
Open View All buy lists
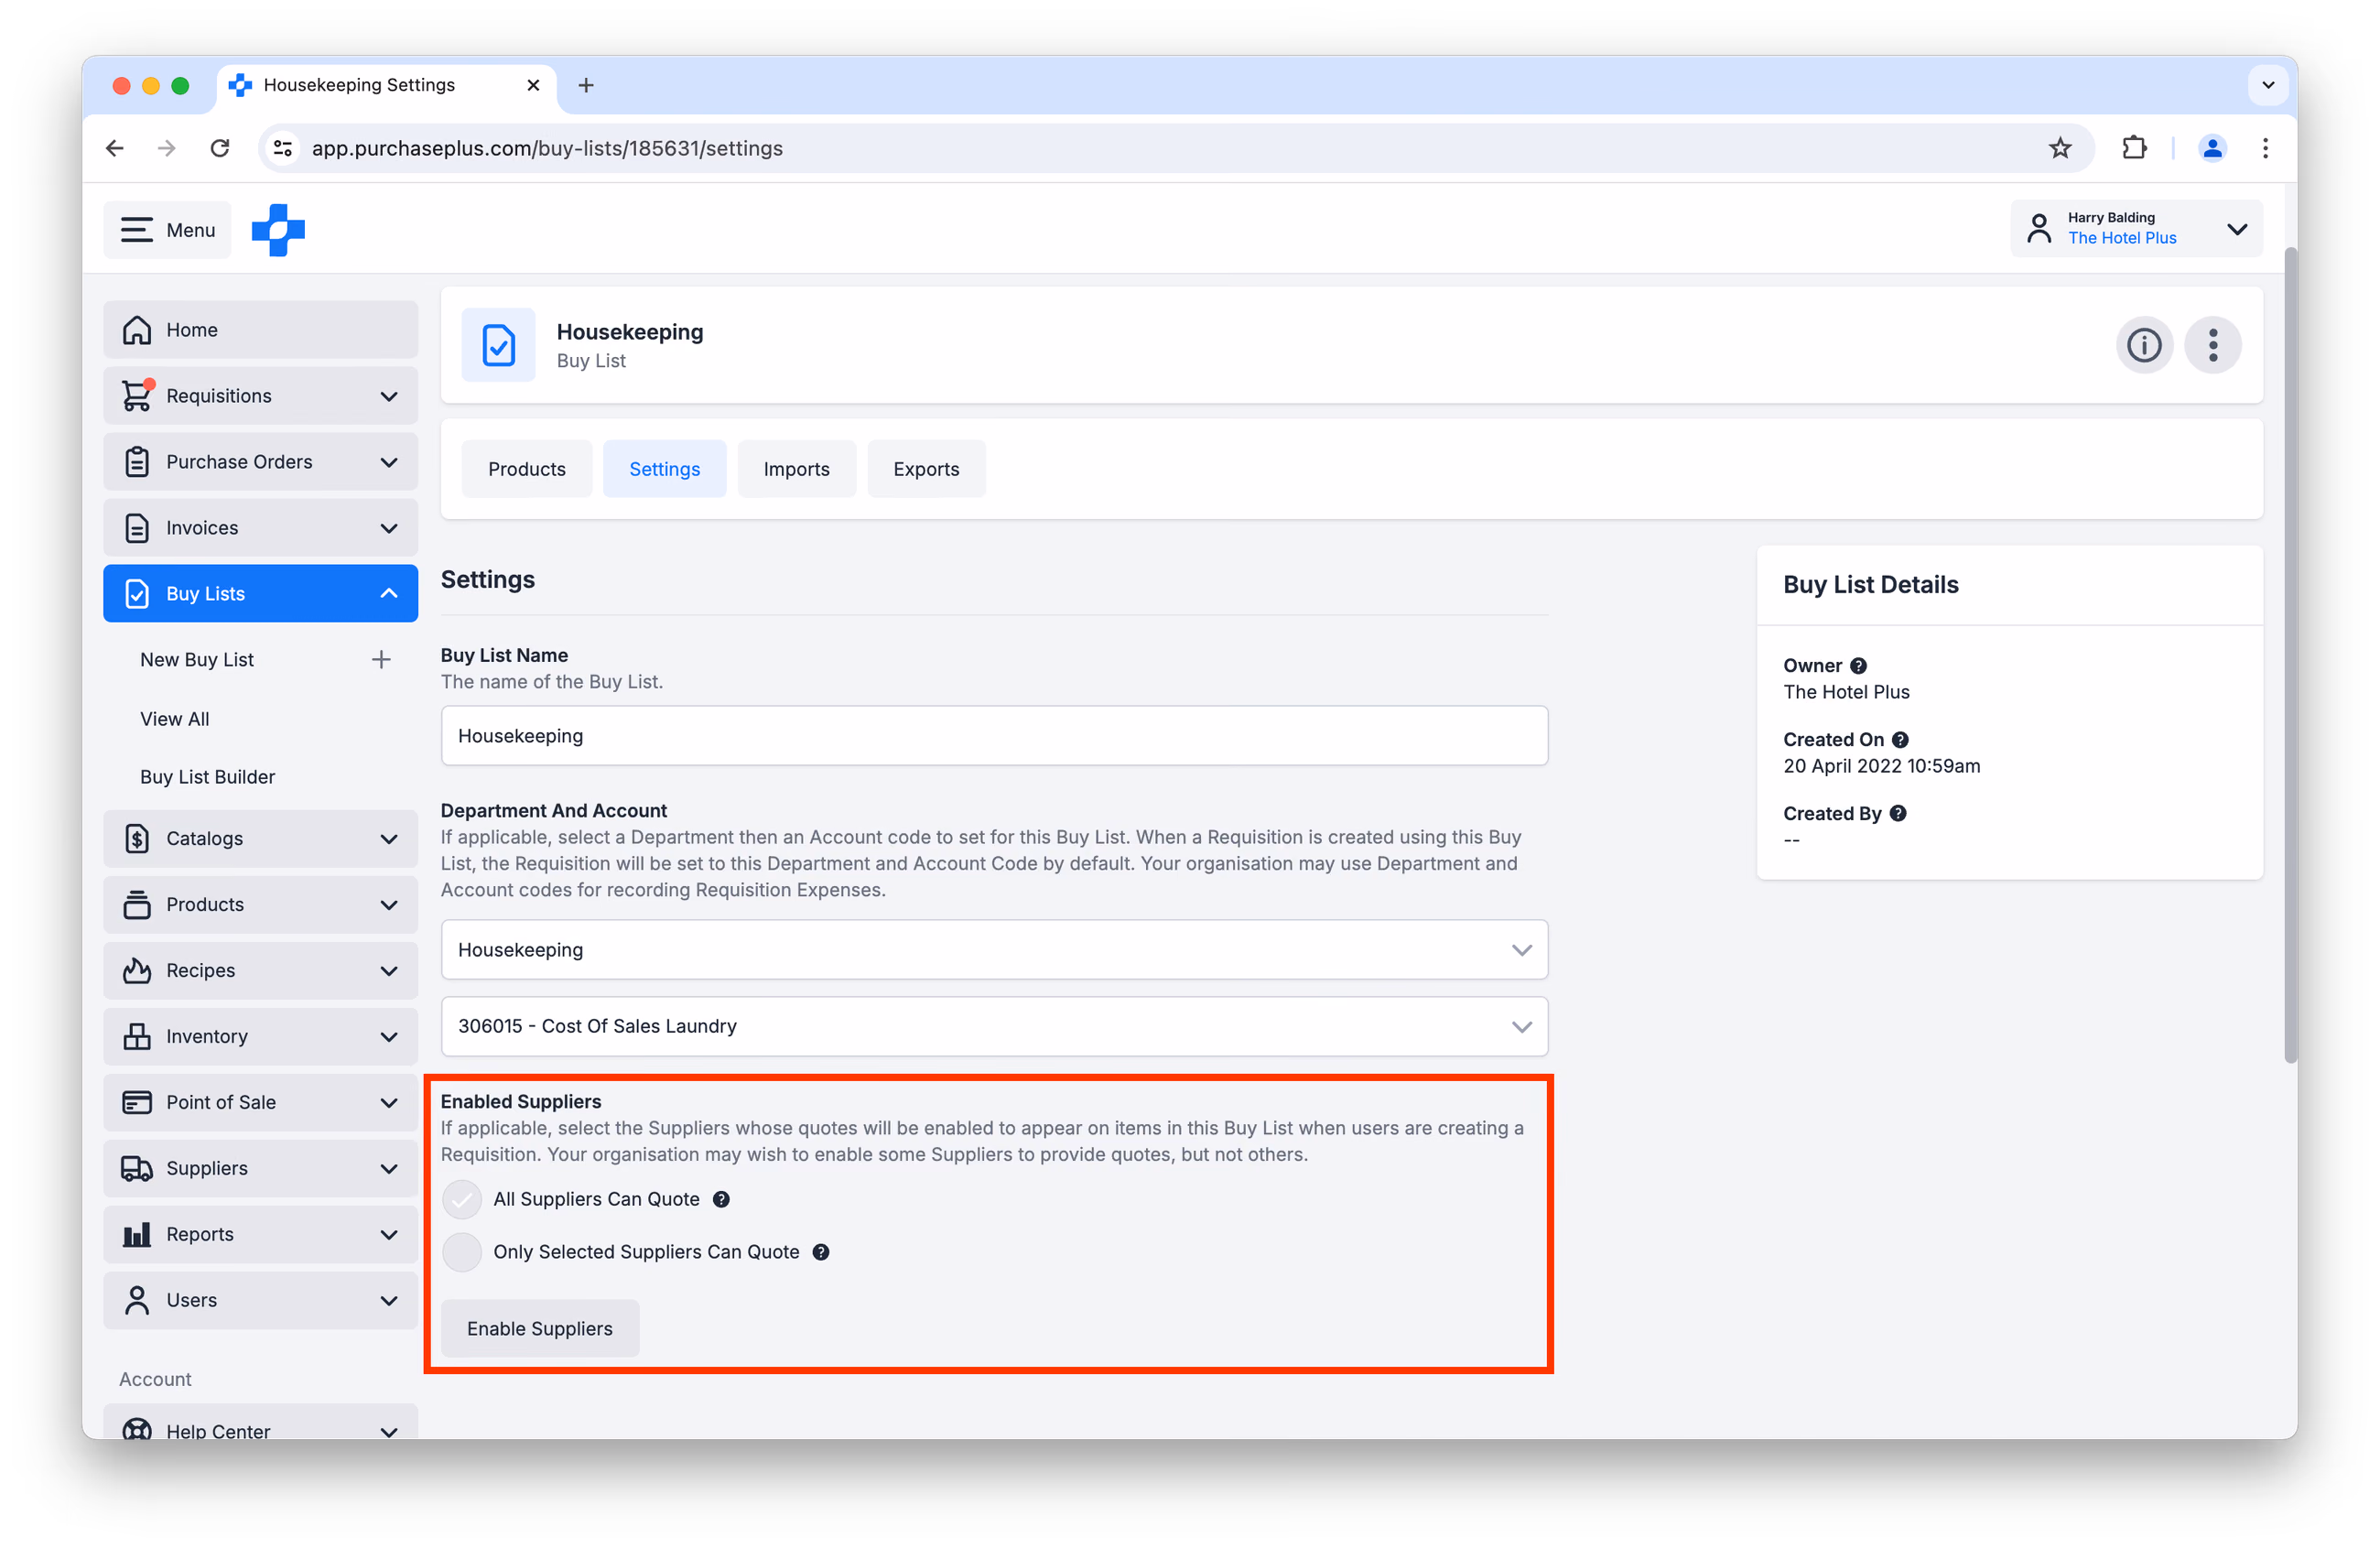175,719
